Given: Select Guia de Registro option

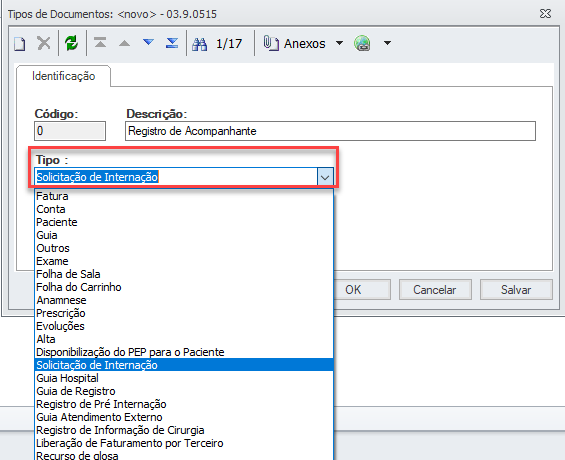Looking at the screenshot, I should coord(184,391).
